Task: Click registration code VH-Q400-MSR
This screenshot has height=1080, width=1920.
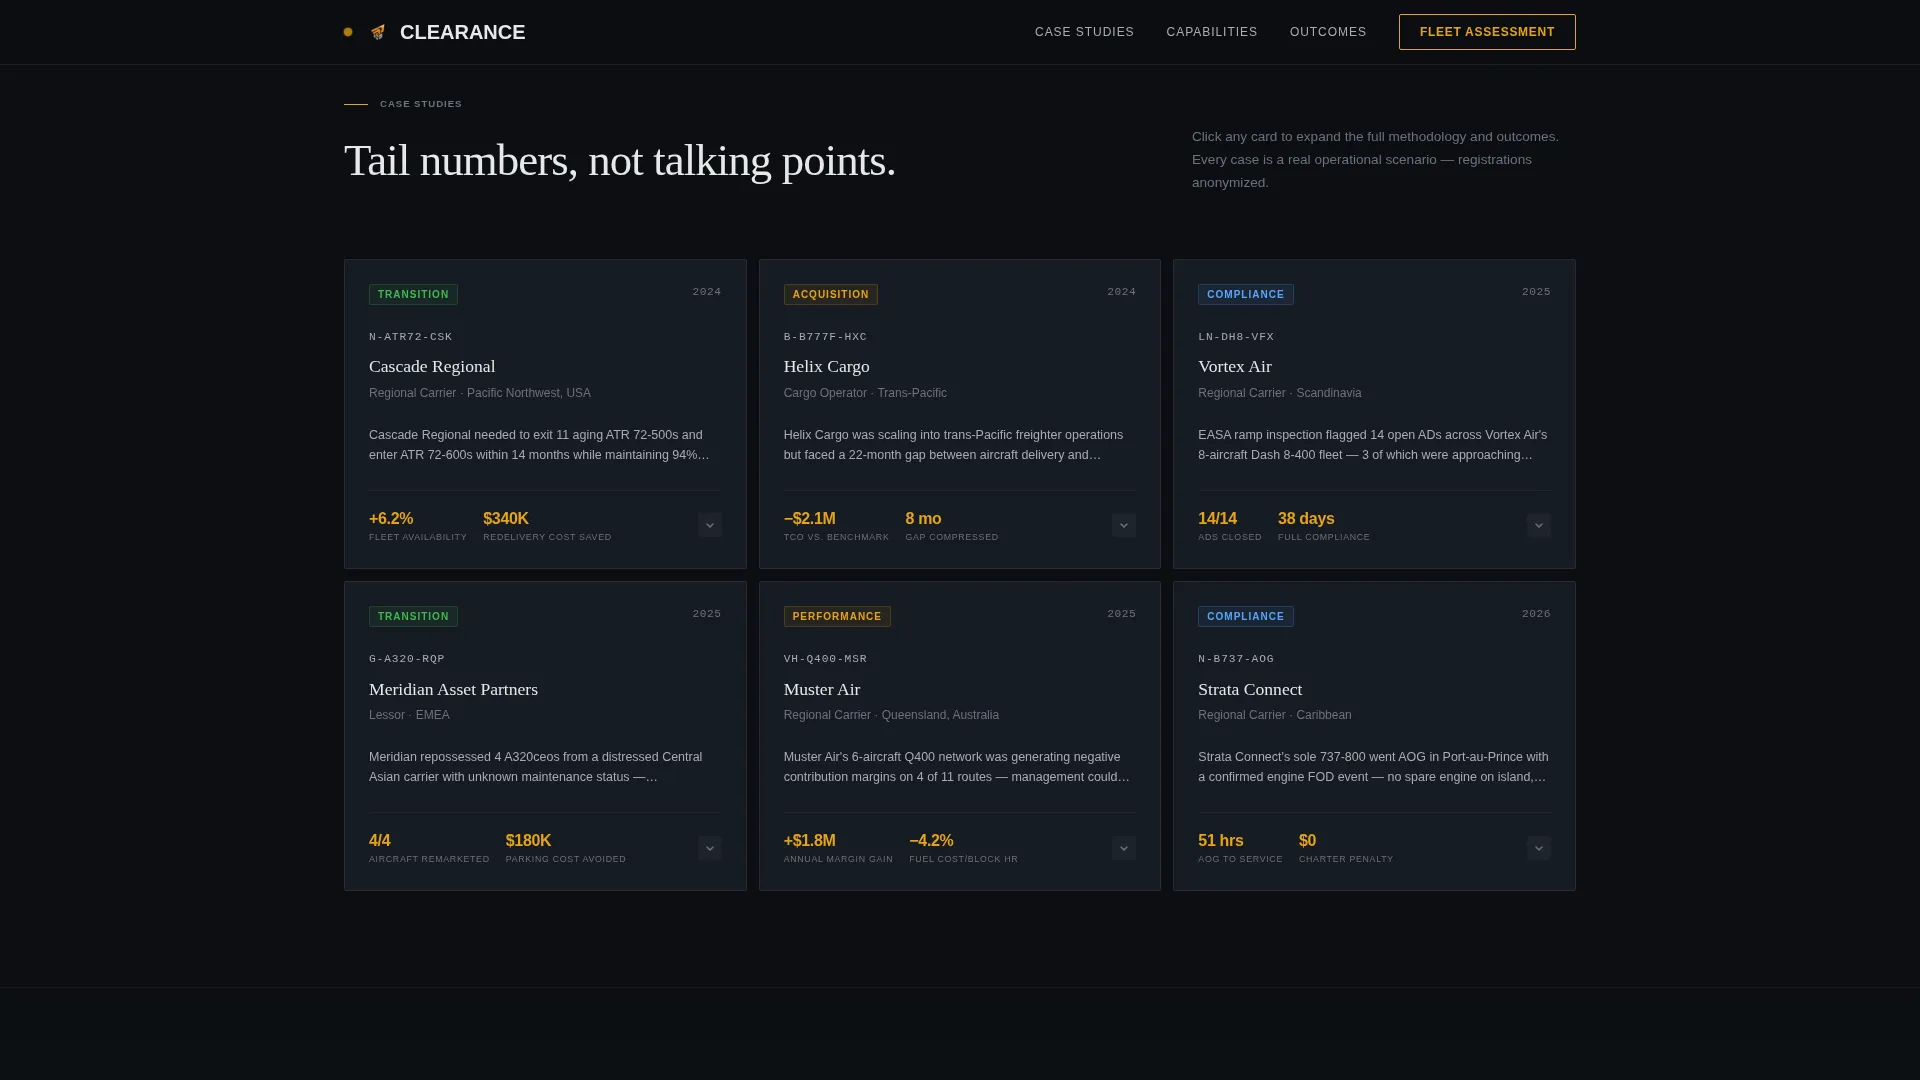Action: click(826, 659)
